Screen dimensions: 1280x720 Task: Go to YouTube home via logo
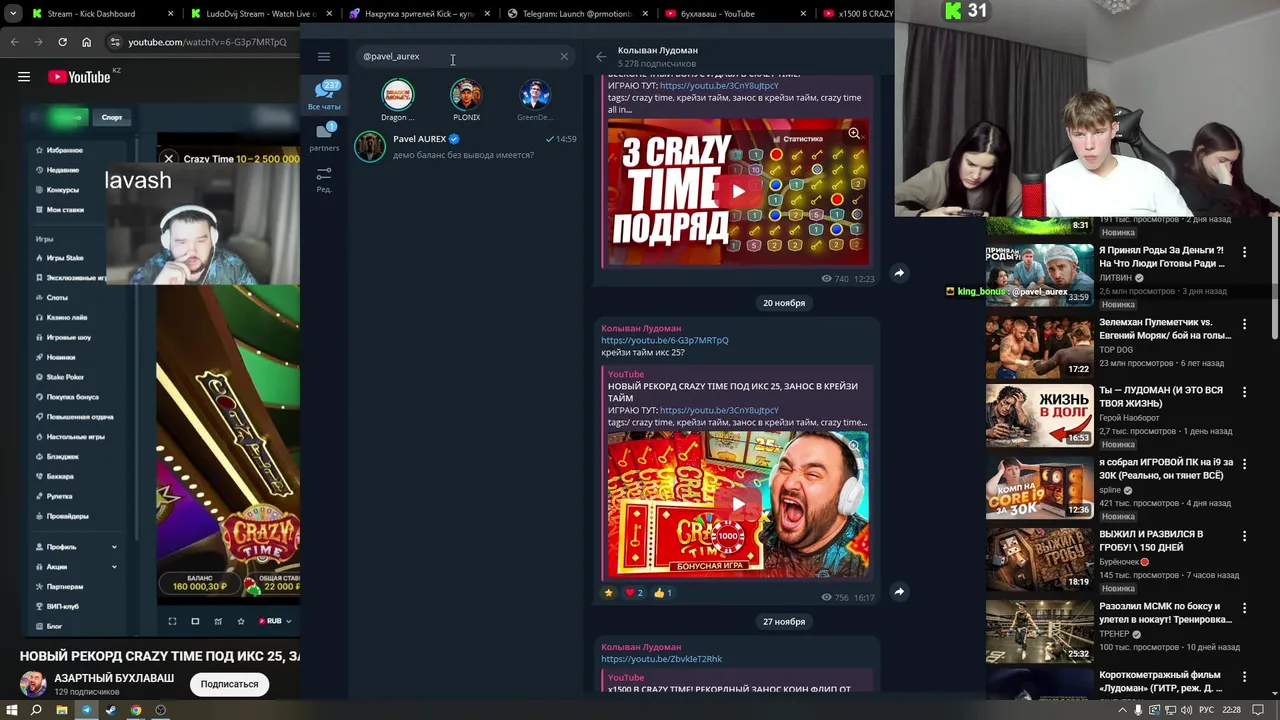pyautogui.click(x=79, y=77)
